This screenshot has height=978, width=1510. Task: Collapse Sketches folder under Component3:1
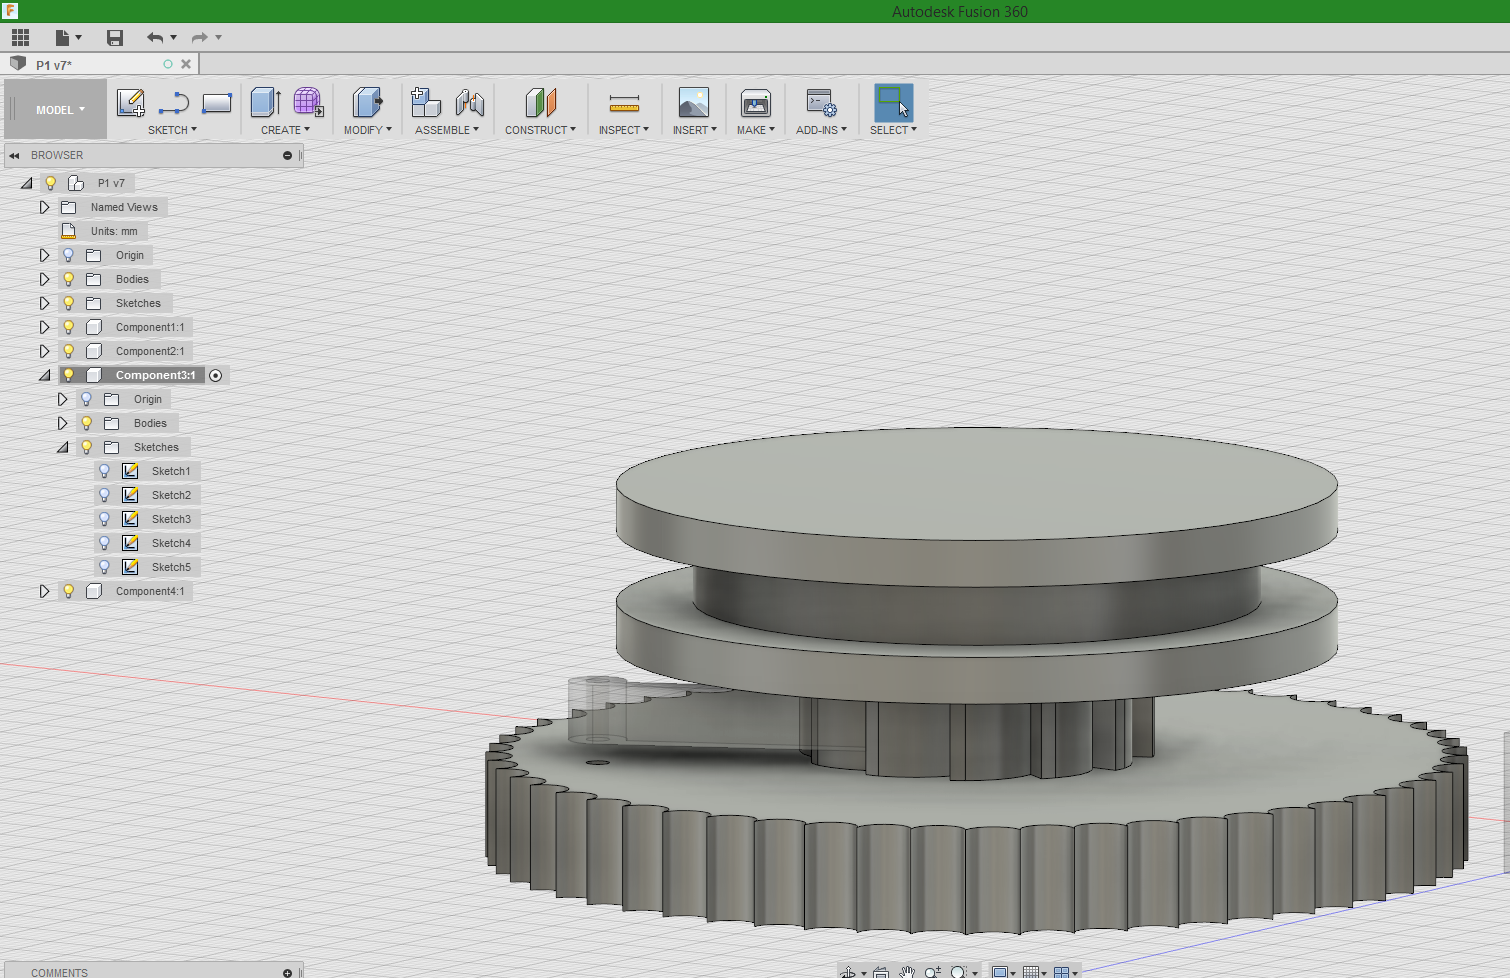click(x=62, y=447)
